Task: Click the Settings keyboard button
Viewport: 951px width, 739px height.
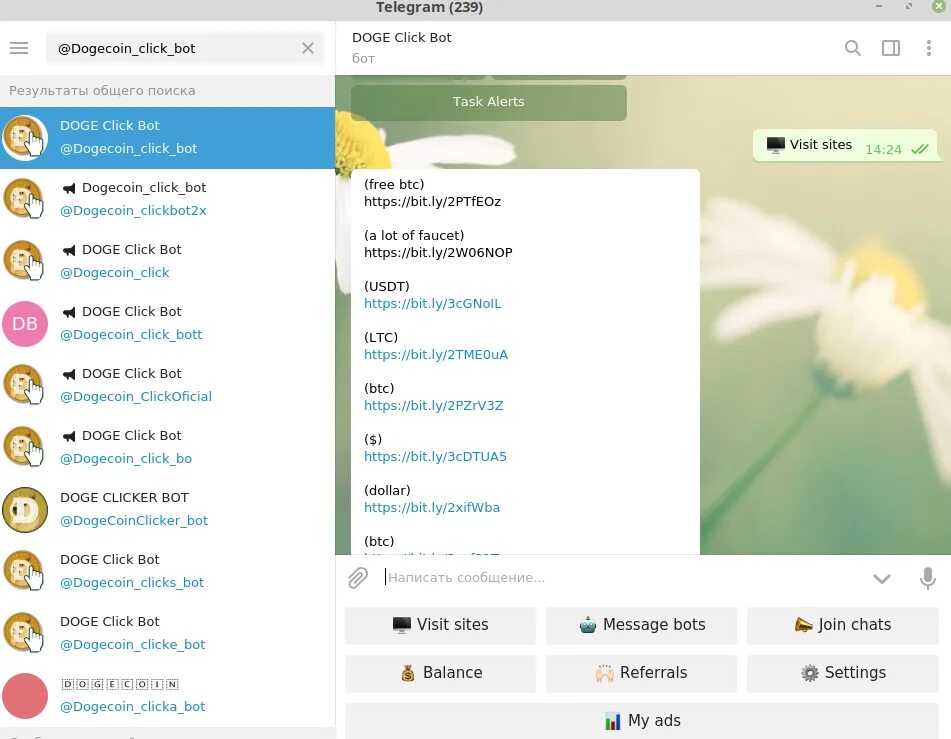Action: 842,673
